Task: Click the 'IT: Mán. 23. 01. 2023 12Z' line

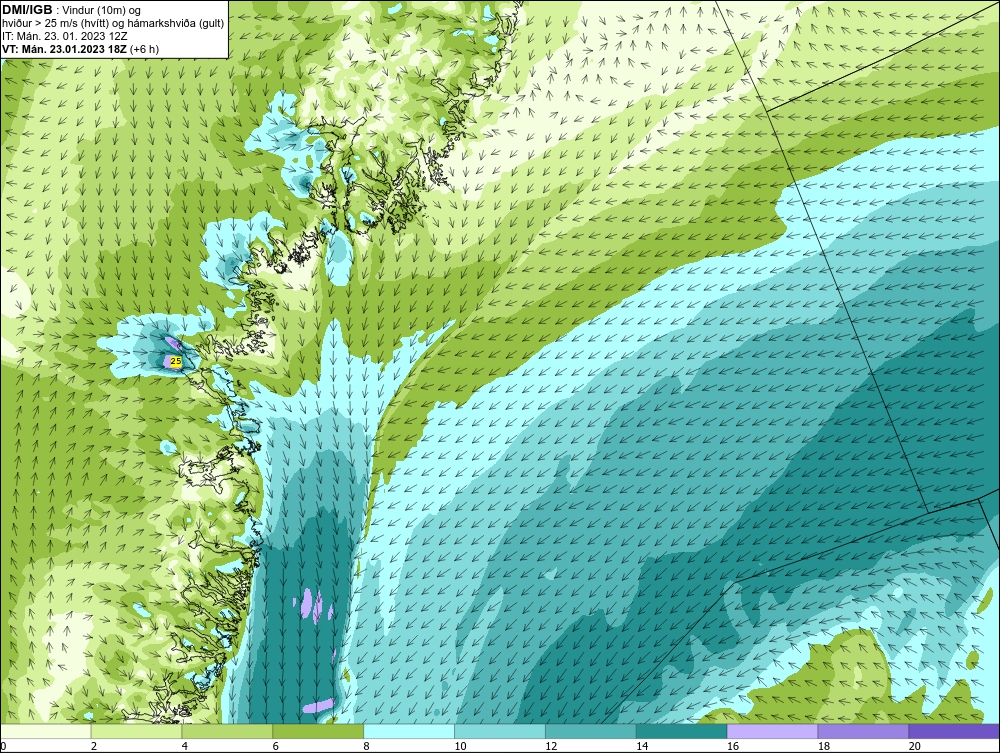Action: 64,36
